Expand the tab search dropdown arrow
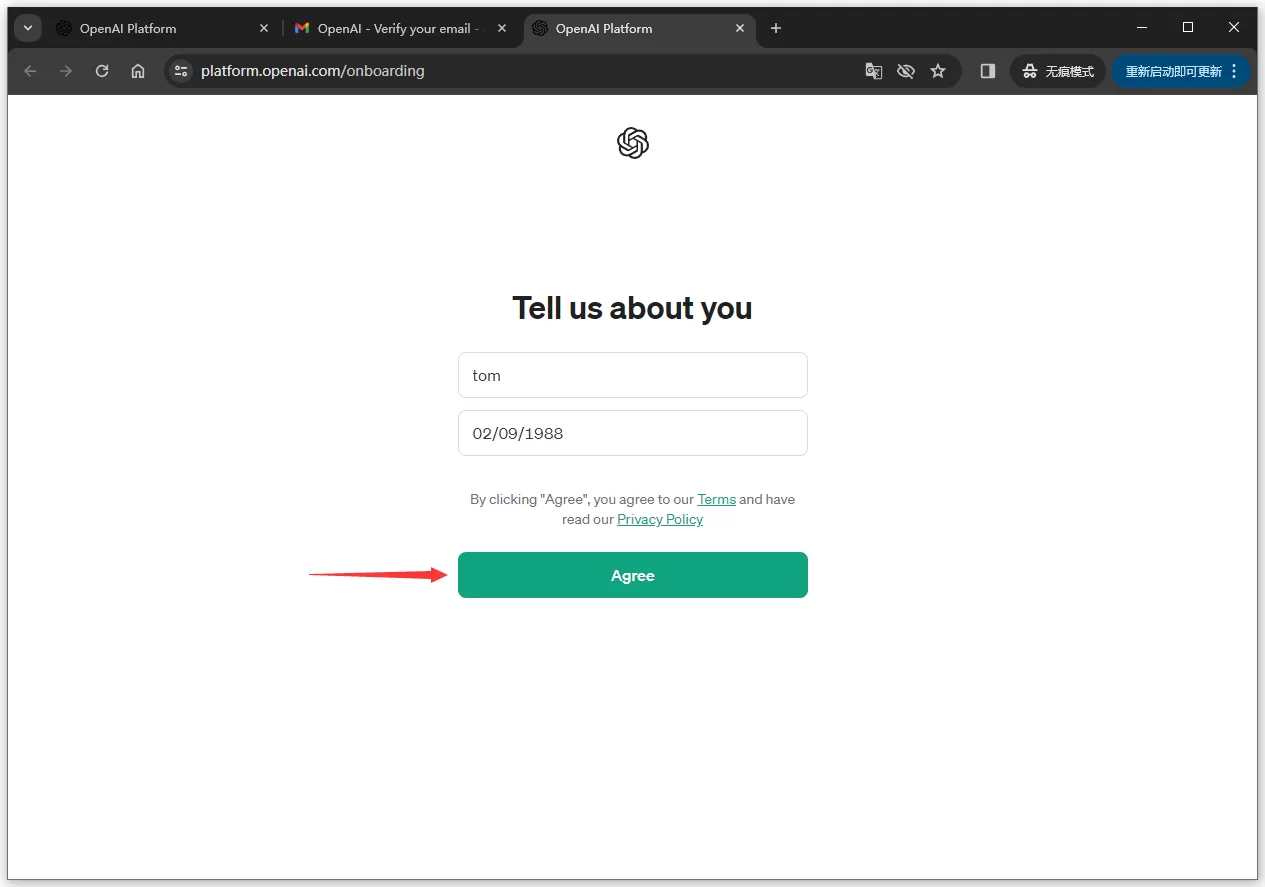Screen dimensions: 1265x887 (x=28, y=28)
